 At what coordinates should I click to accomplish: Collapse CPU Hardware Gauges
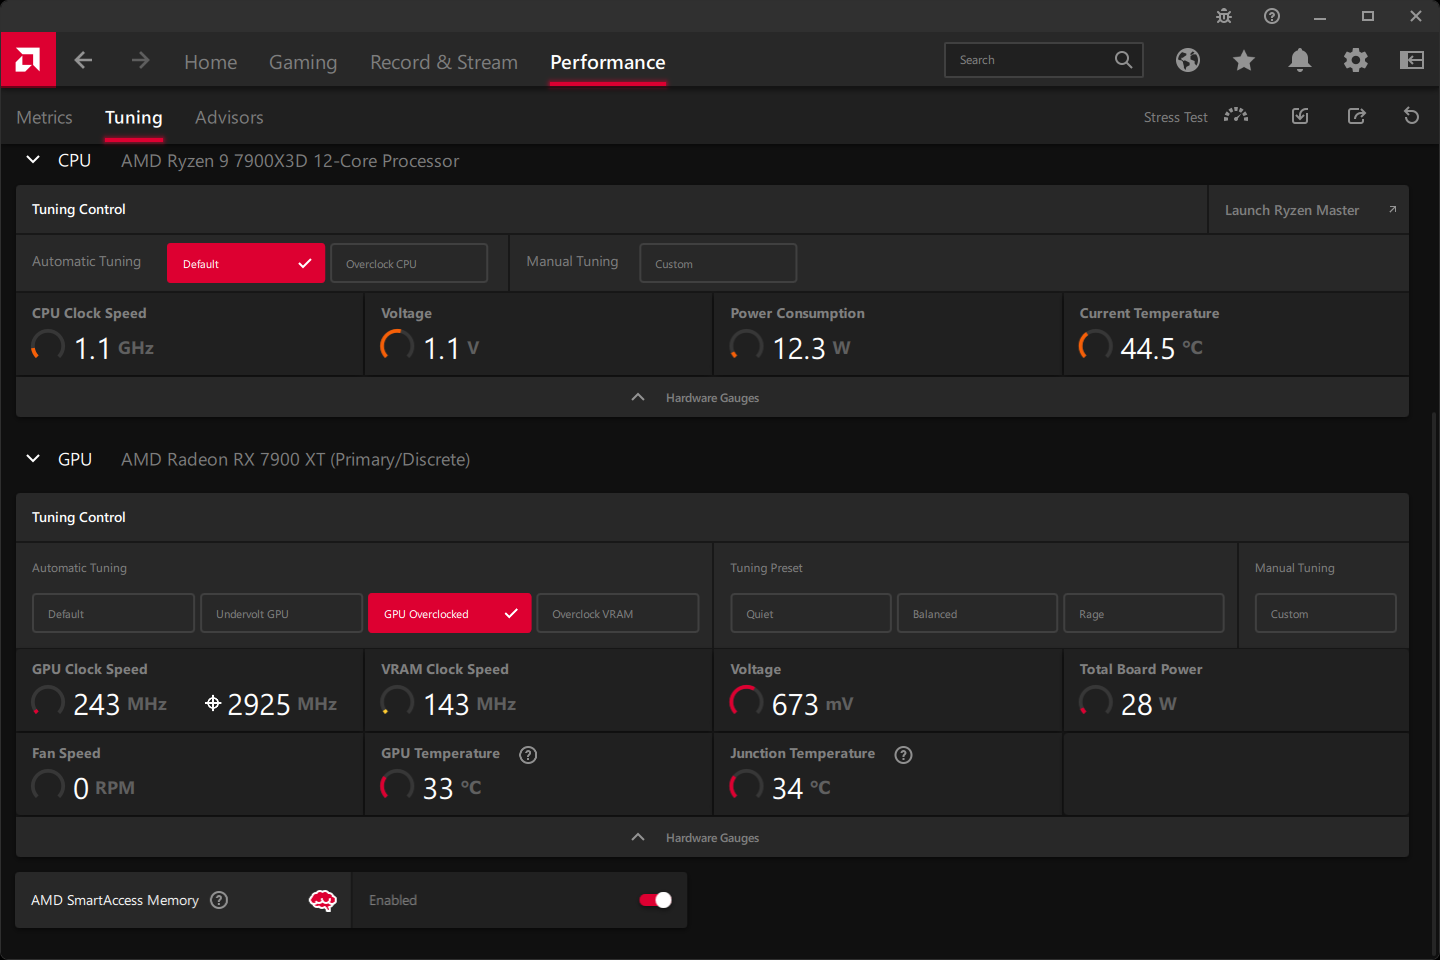[712, 397]
